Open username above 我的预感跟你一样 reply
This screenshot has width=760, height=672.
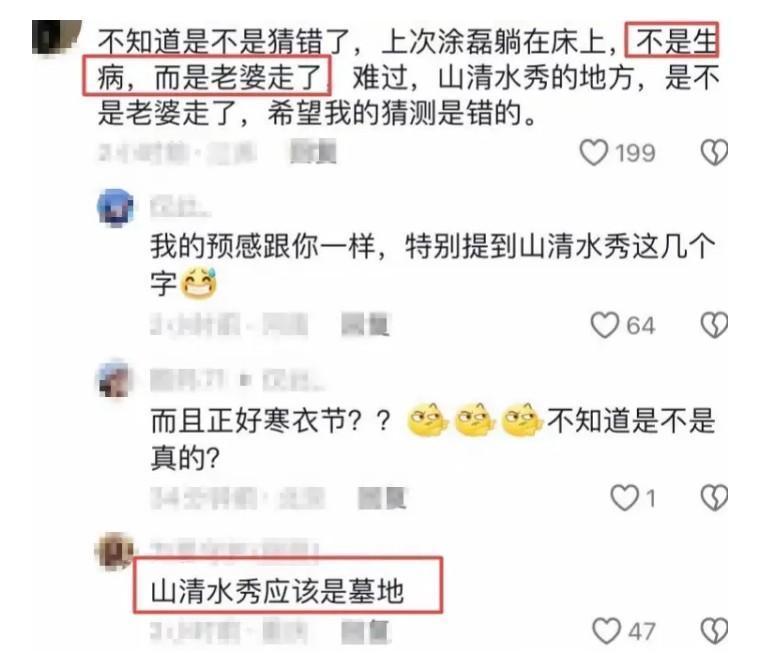coord(180,207)
